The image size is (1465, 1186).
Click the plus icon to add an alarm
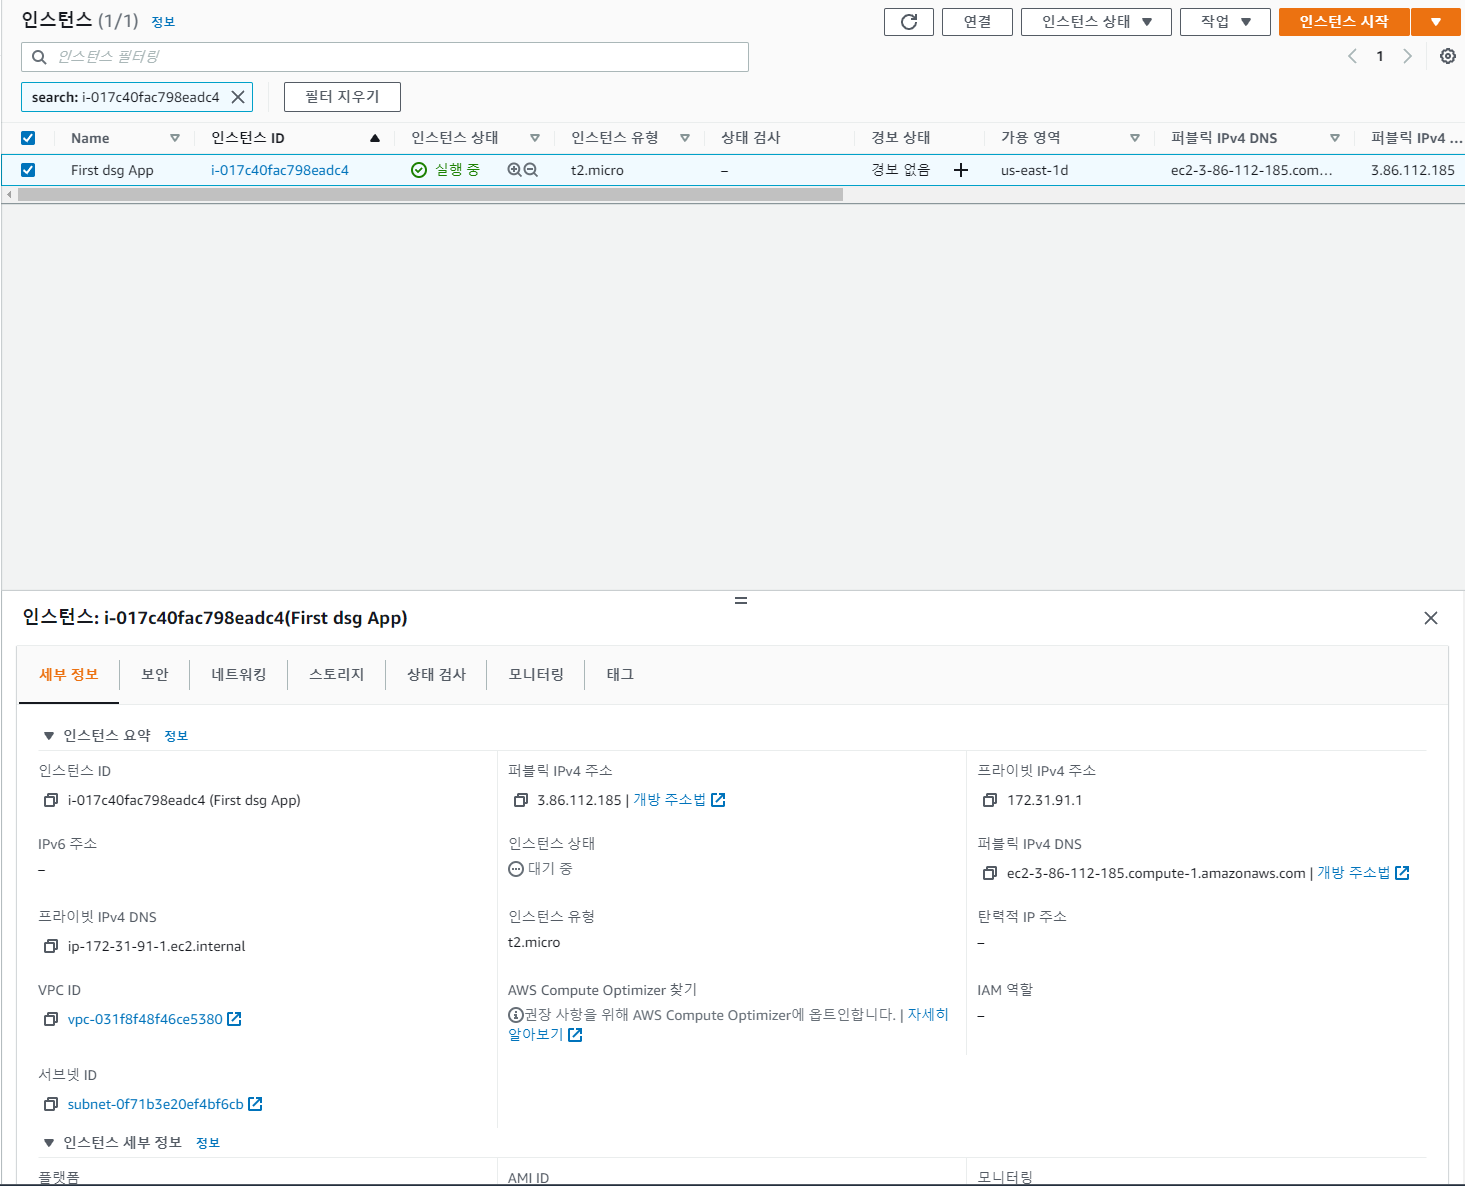click(x=960, y=170)
